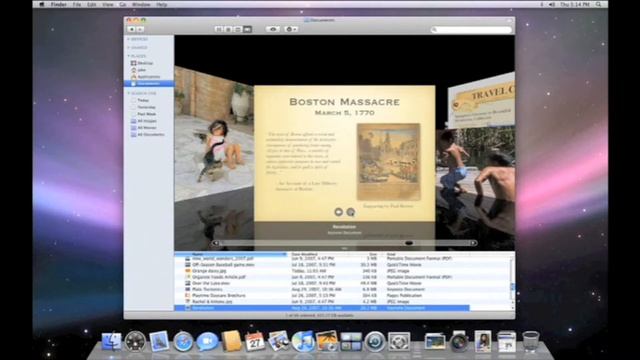
Task: Open iCal from the Dock
Action: (255, 341)
